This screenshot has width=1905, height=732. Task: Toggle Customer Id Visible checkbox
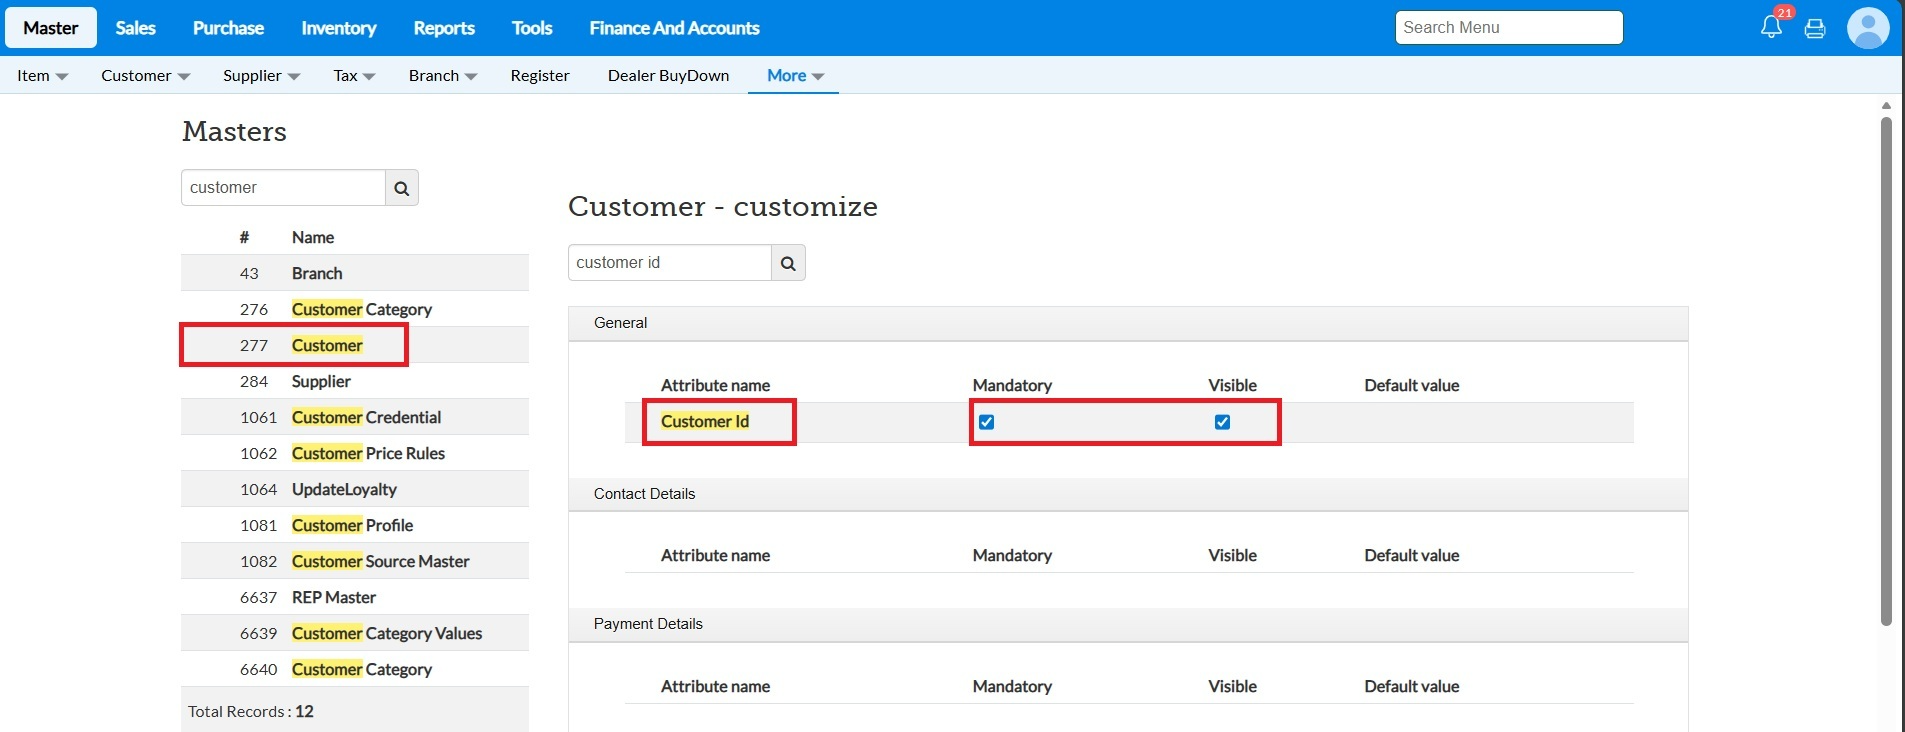(1222, 422)
